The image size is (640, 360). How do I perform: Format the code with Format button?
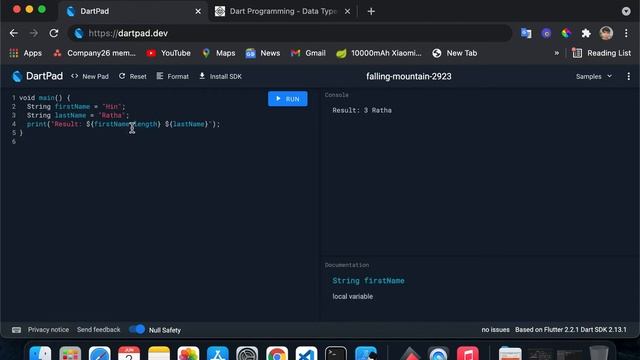(x=173, y=76)
